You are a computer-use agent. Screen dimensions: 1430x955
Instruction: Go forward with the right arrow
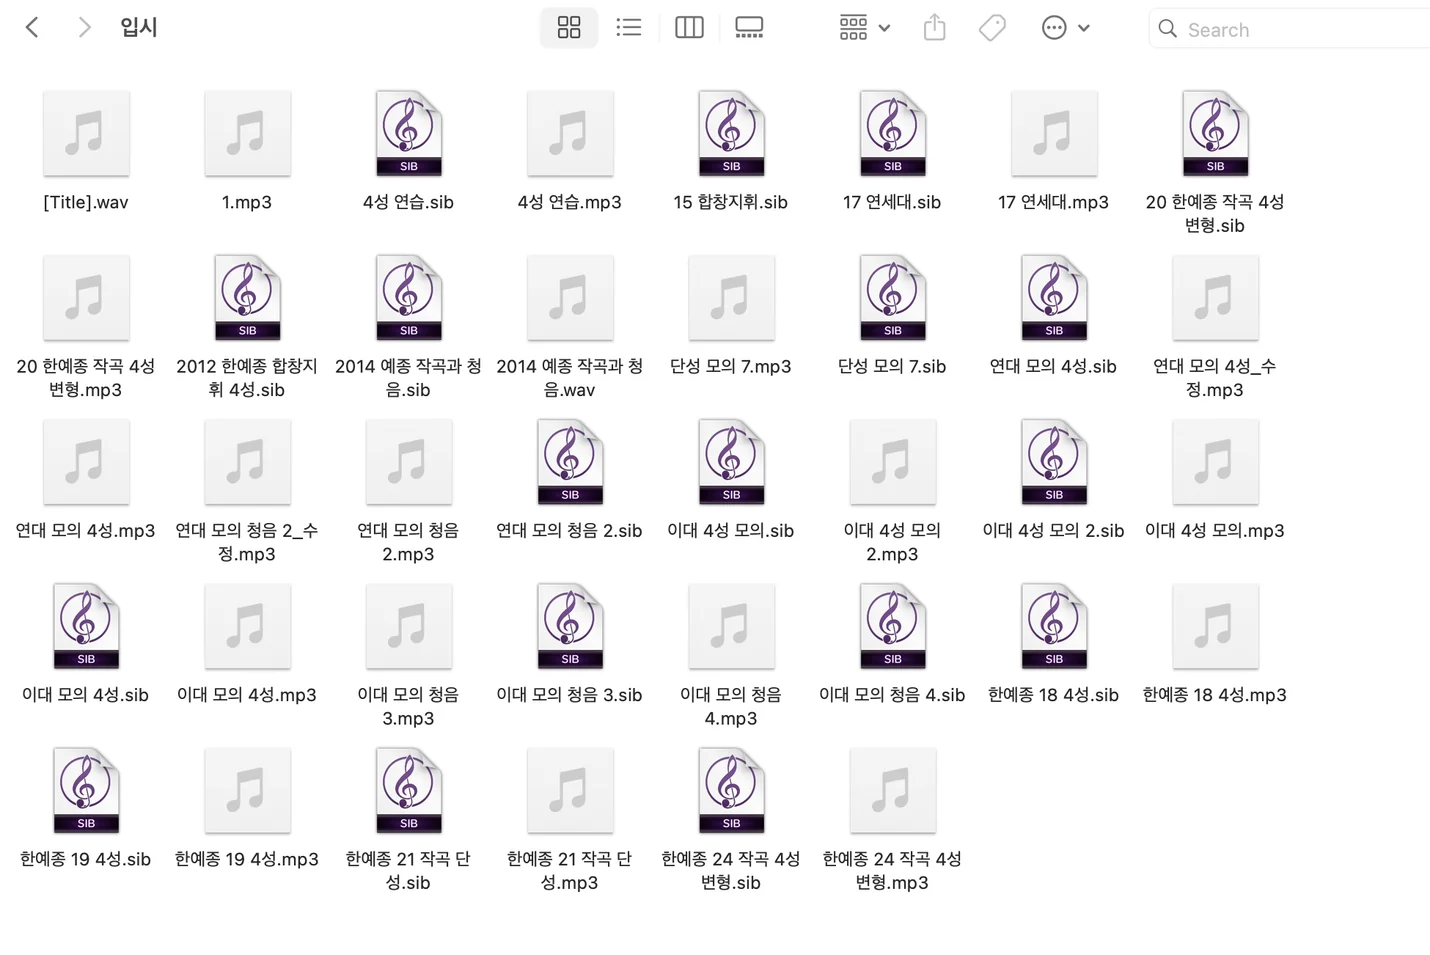(84, 28)
